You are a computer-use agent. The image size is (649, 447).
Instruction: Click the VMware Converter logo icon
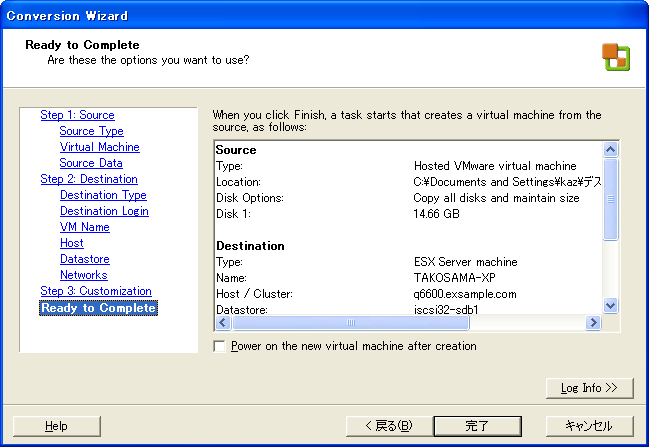pyautogui.click(x=616, y=57)
